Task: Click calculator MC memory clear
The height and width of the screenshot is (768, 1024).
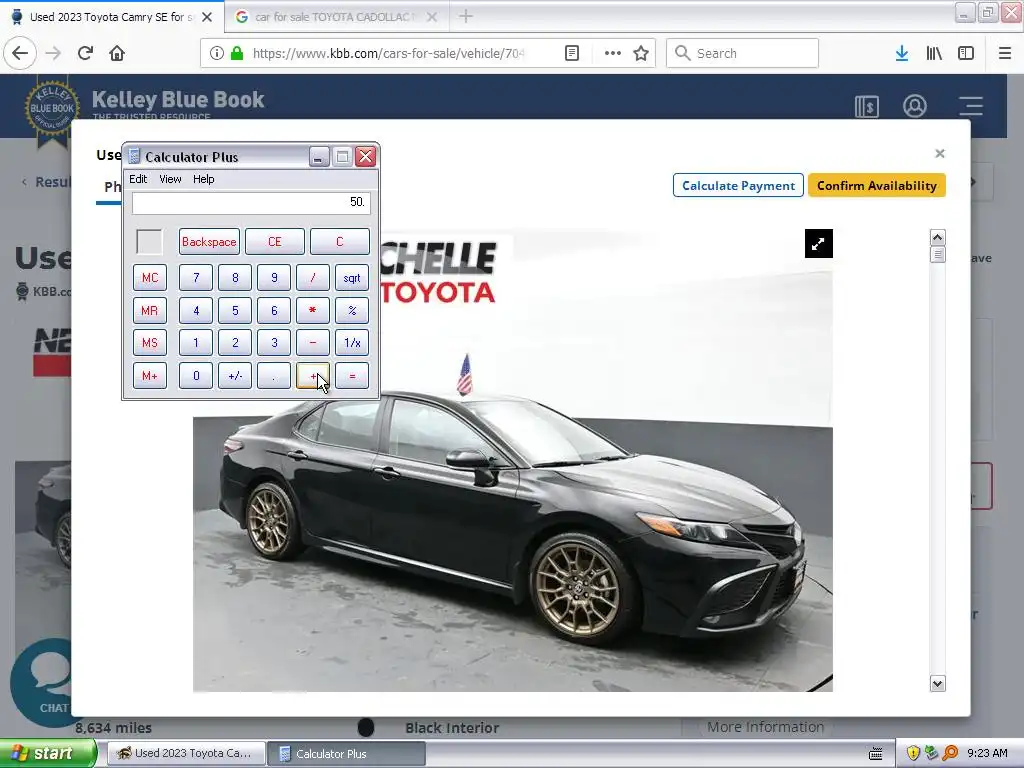Action: point(150,278)
